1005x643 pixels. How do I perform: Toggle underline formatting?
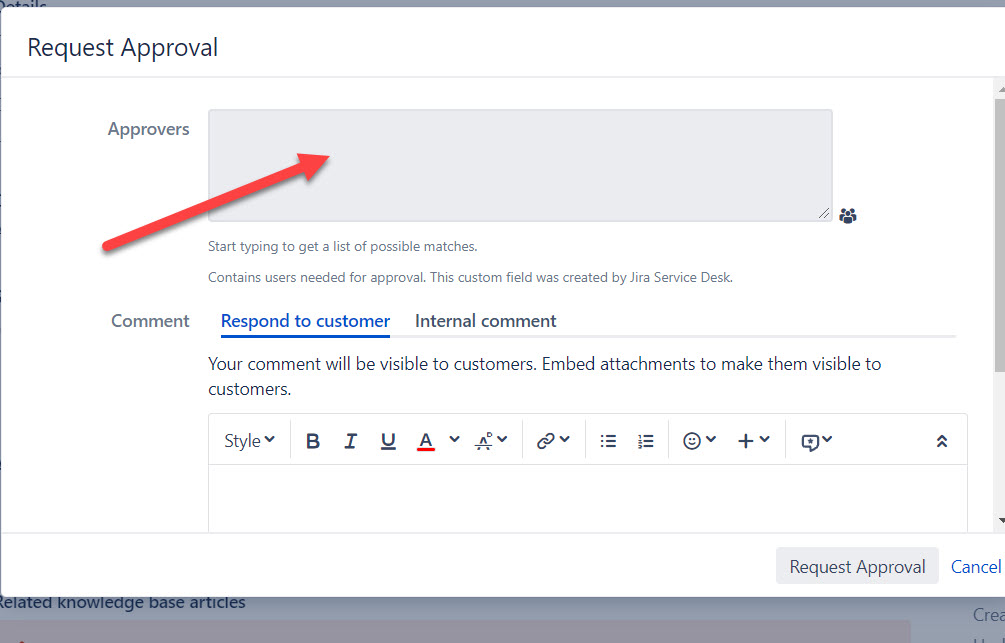tap(388, 441)
